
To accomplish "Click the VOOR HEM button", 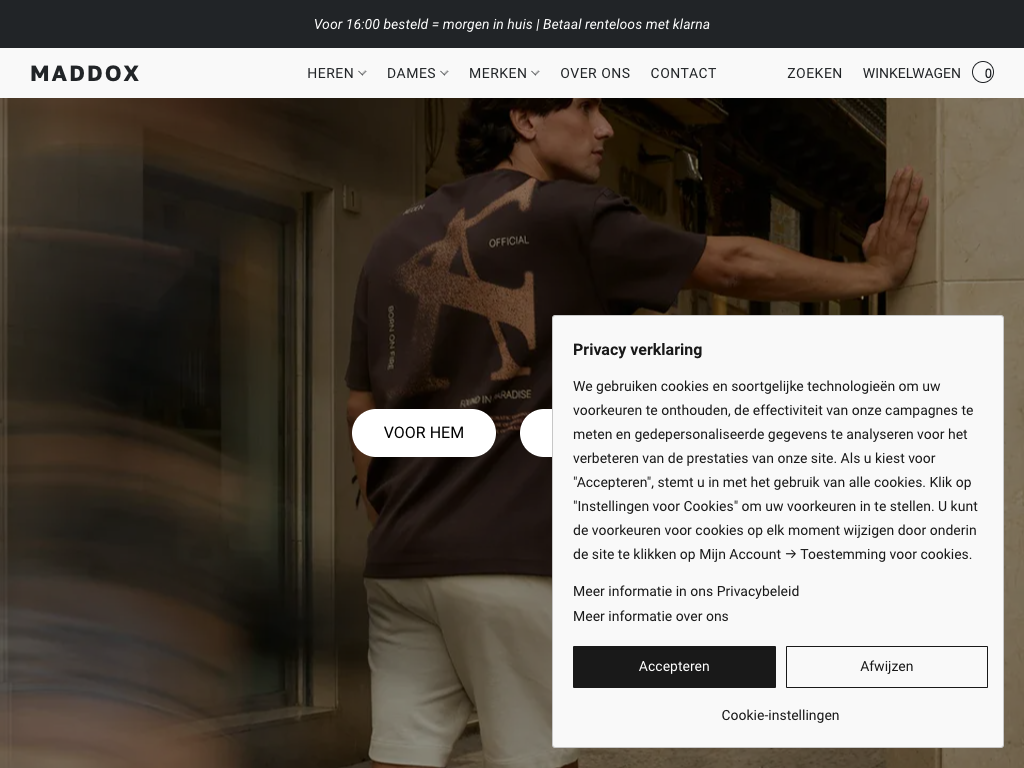I will click(x=424, y=432).
